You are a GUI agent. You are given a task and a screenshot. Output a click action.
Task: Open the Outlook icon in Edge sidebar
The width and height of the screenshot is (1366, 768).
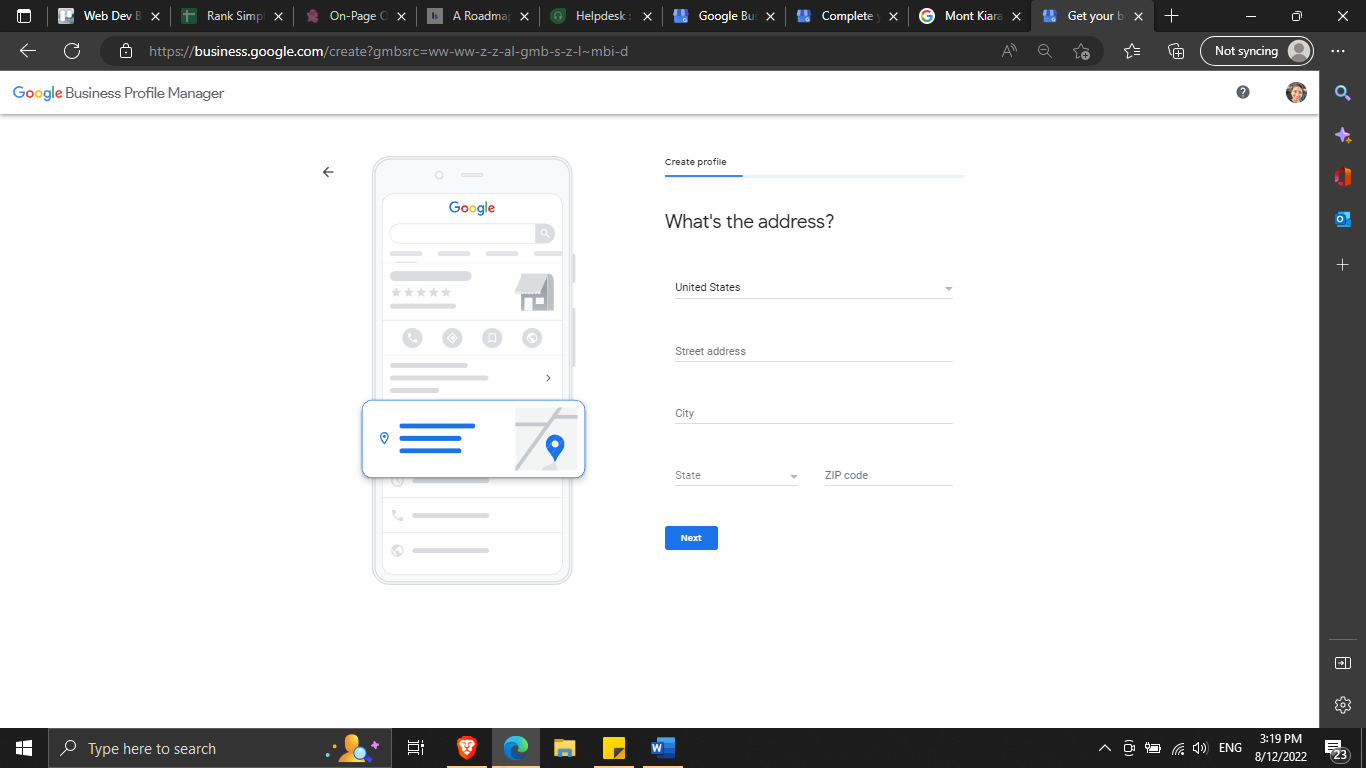tap(1343, 219)
